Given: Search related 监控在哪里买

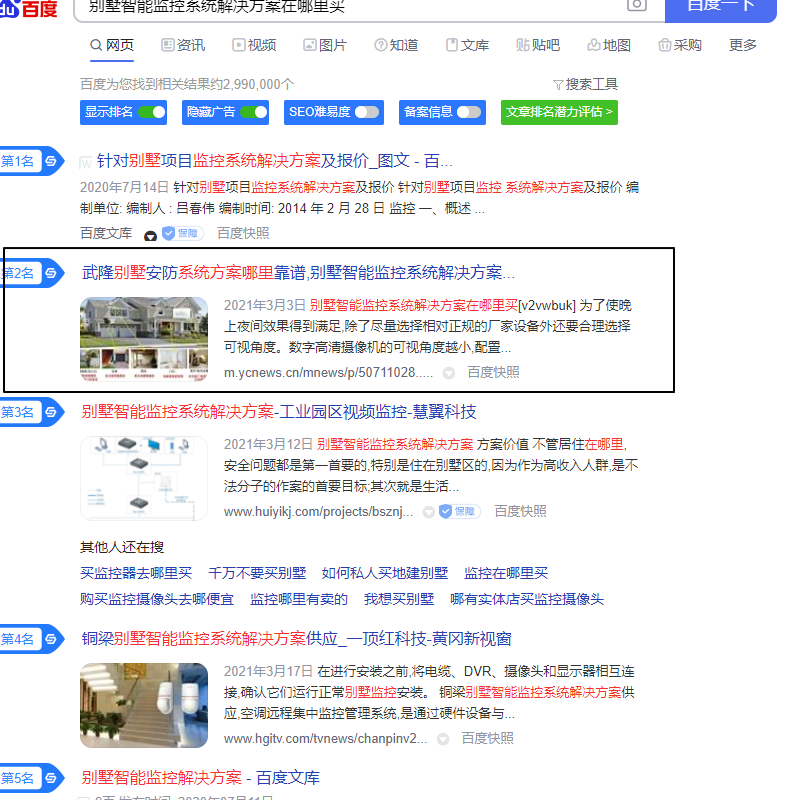Looking at the screenshot, I should [x=506, y=573].
